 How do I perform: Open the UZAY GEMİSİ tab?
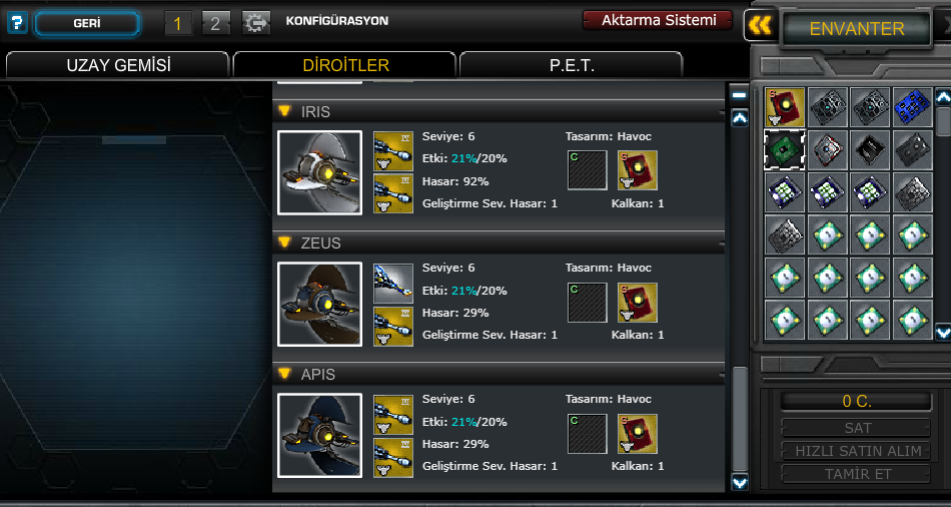[118, 65]
